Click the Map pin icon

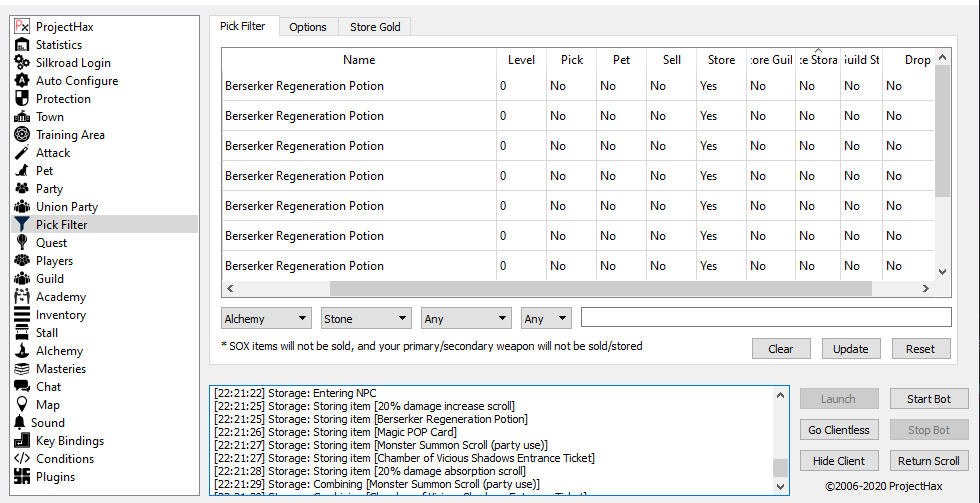[x=22, y=405]
